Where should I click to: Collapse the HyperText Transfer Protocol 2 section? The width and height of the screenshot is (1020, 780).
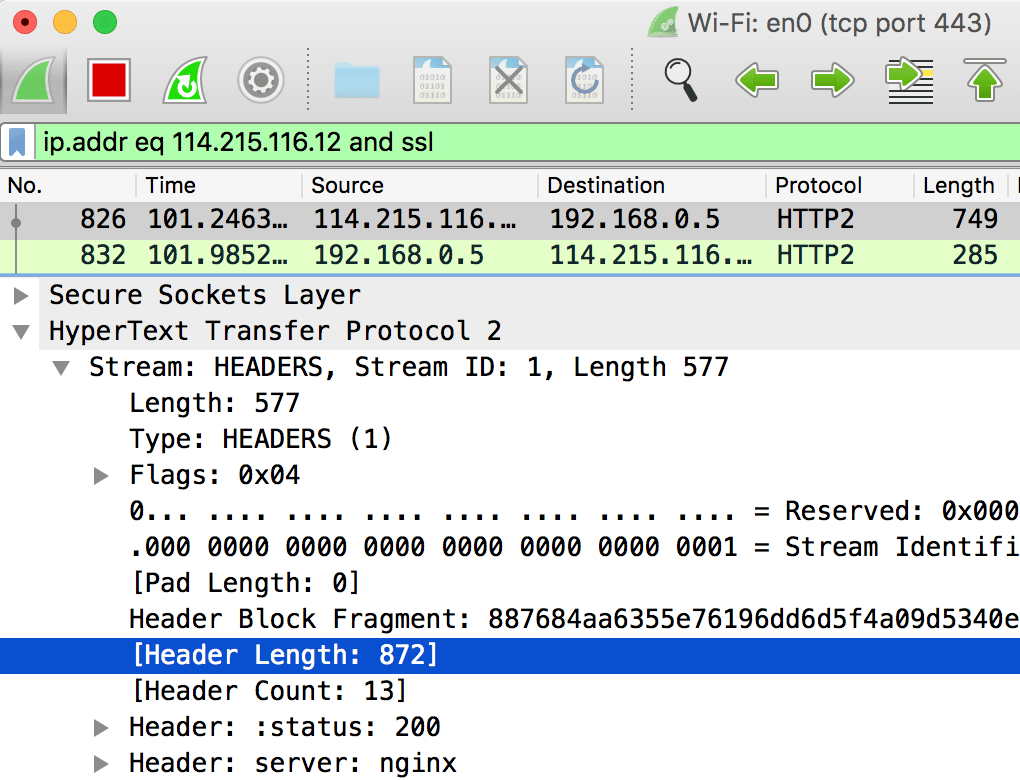20,330
